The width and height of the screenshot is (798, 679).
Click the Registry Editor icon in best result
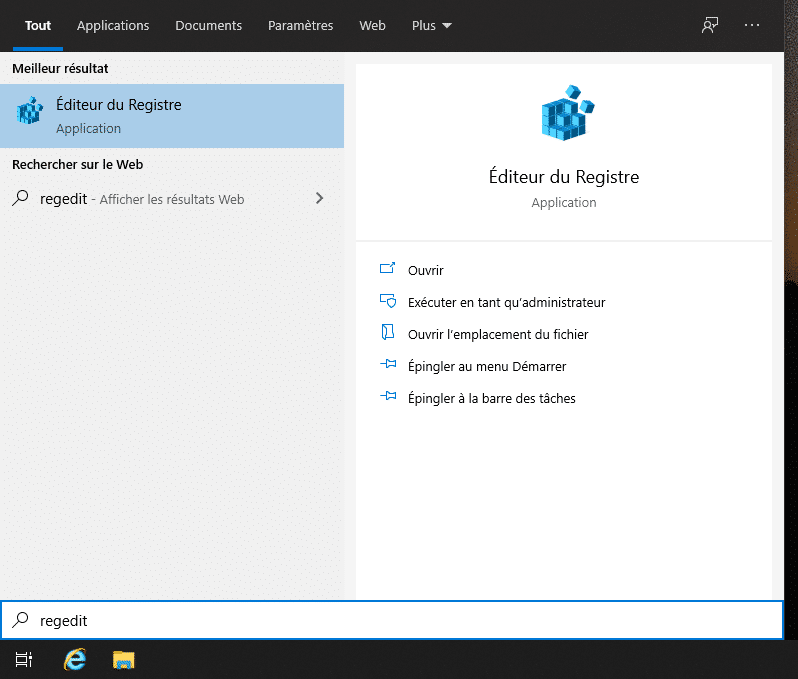[x=31, y=111]
